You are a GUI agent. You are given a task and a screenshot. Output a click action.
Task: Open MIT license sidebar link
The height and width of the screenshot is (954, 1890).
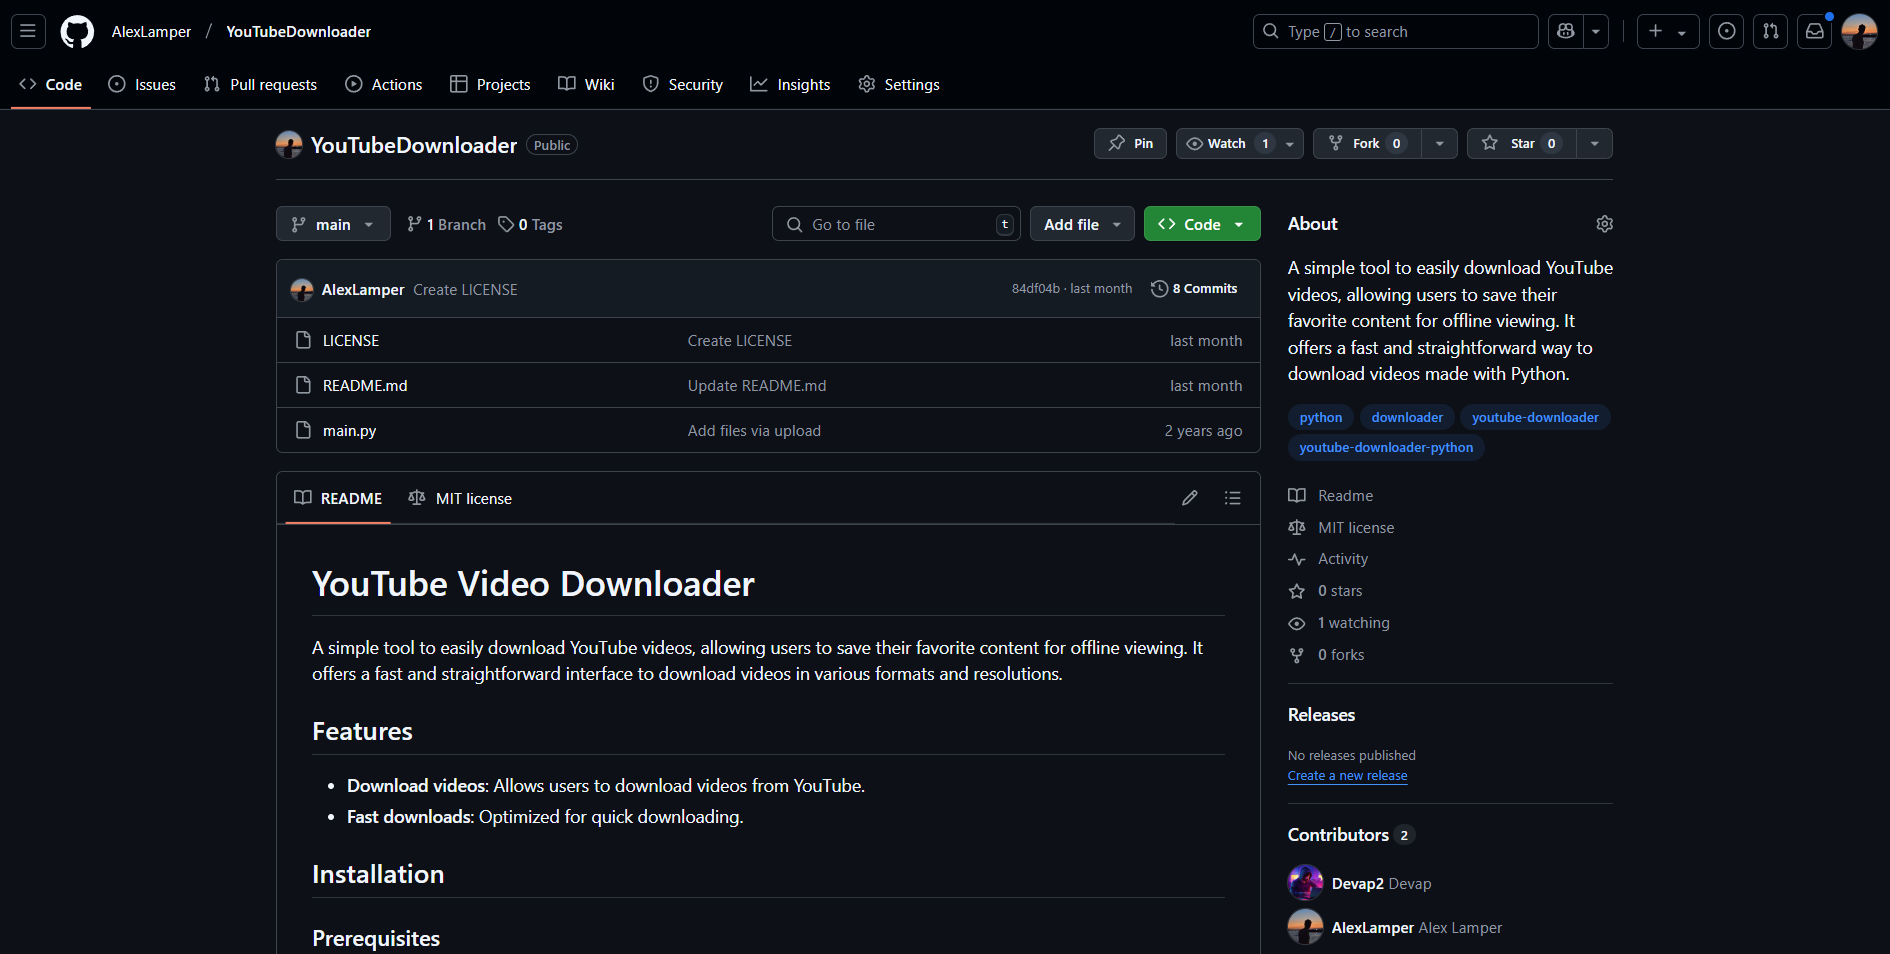(x=1341, y=528)
